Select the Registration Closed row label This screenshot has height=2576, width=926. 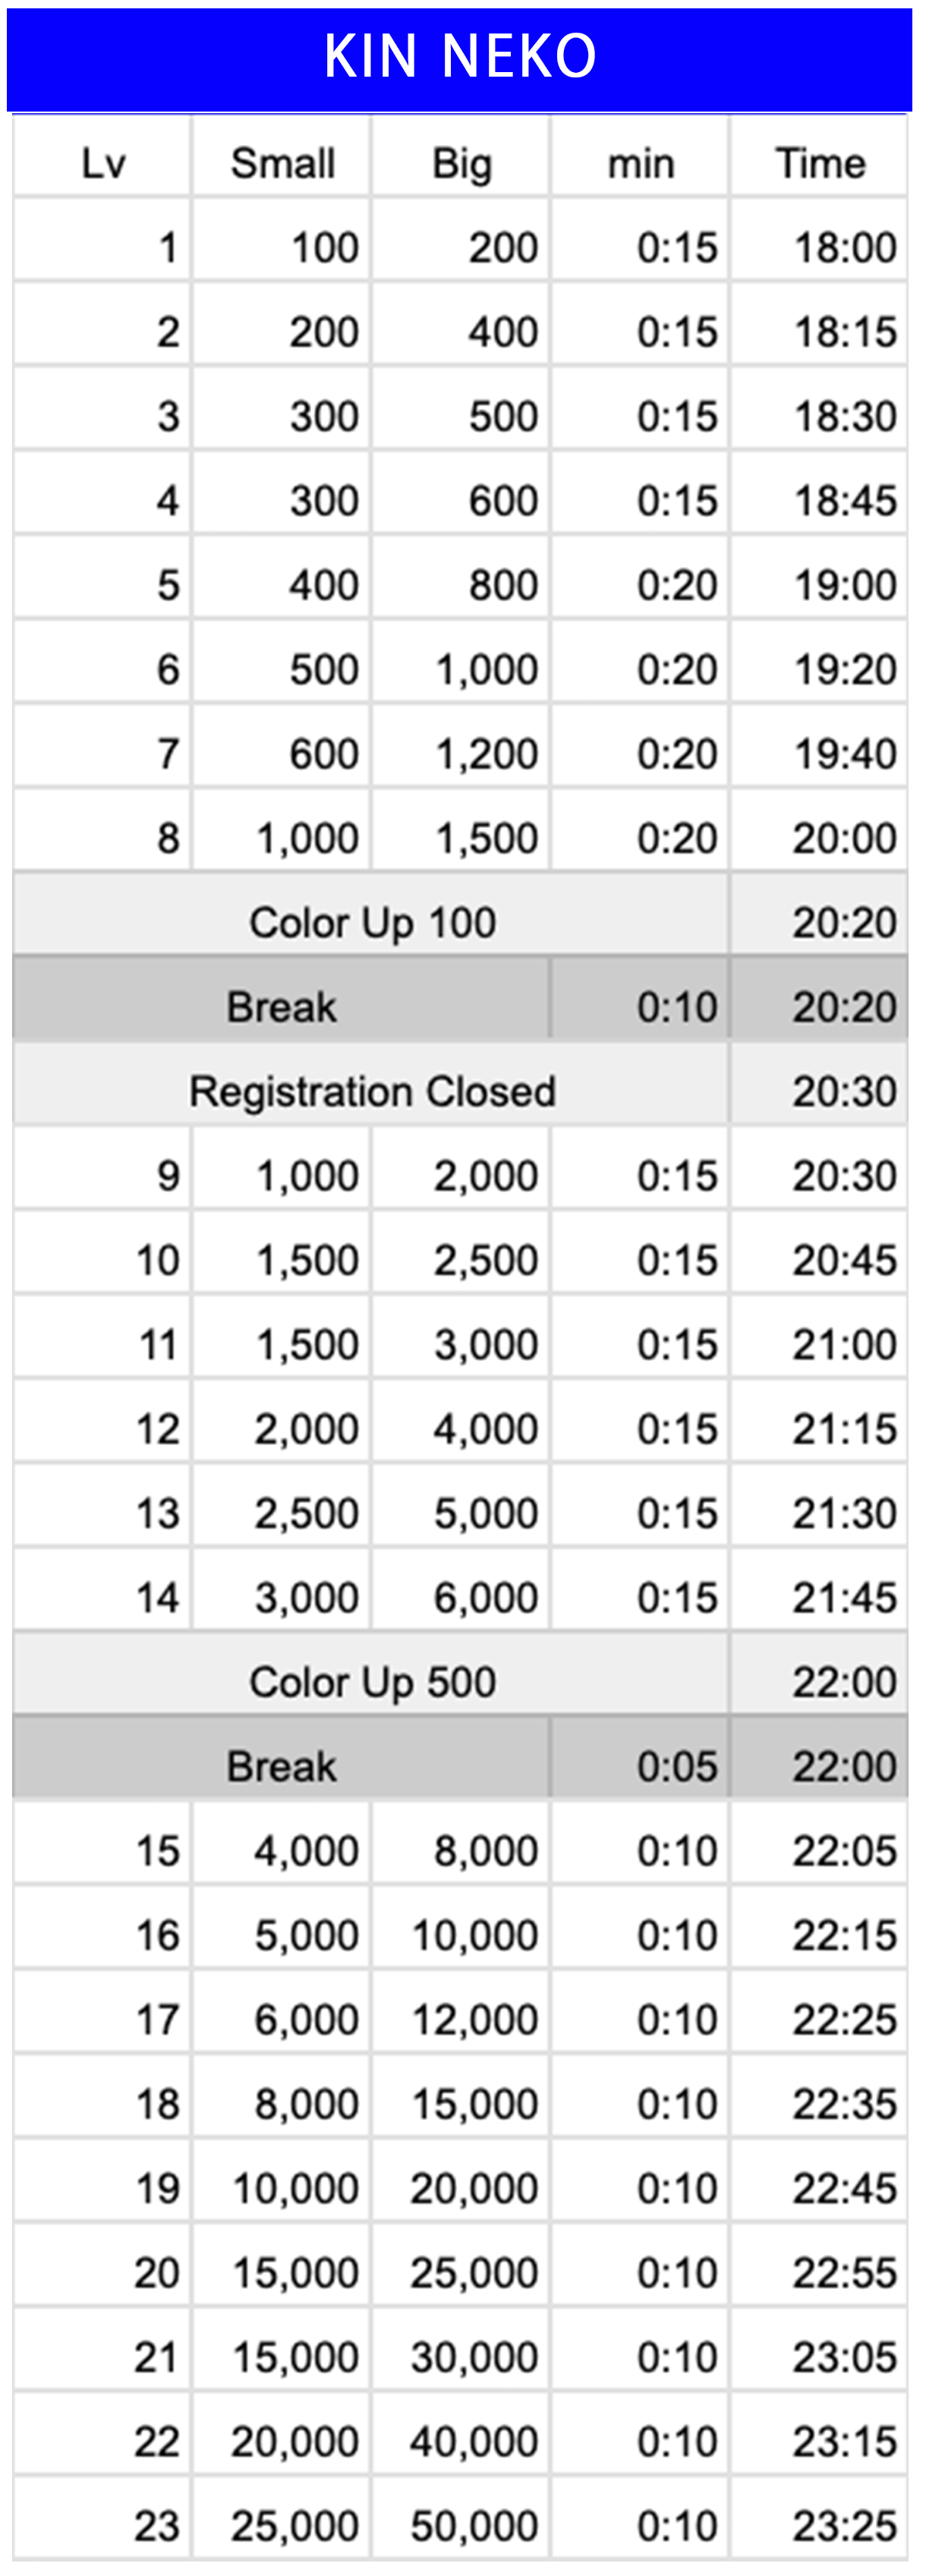pos(372,1092)
